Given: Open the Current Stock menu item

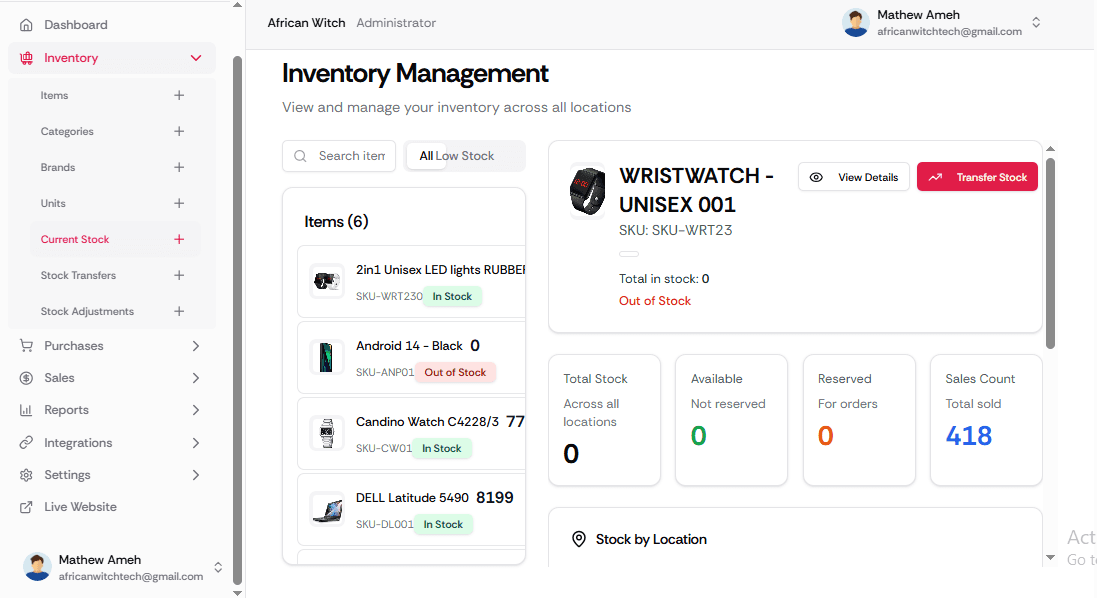Looking at the screenshot, I should coord(75,239).
